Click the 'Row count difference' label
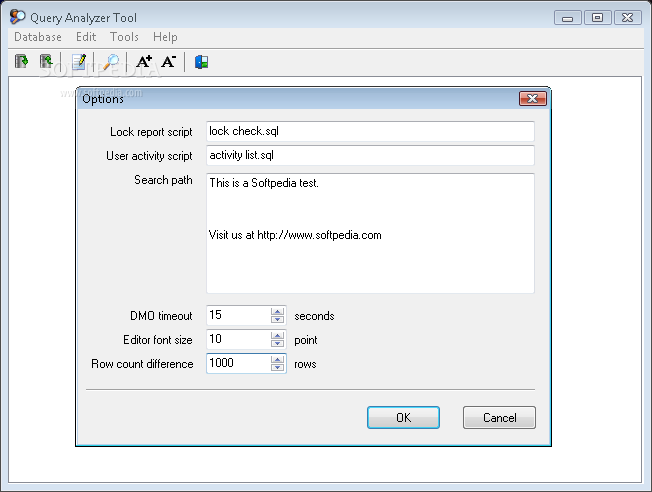 (x=142, y=364)
